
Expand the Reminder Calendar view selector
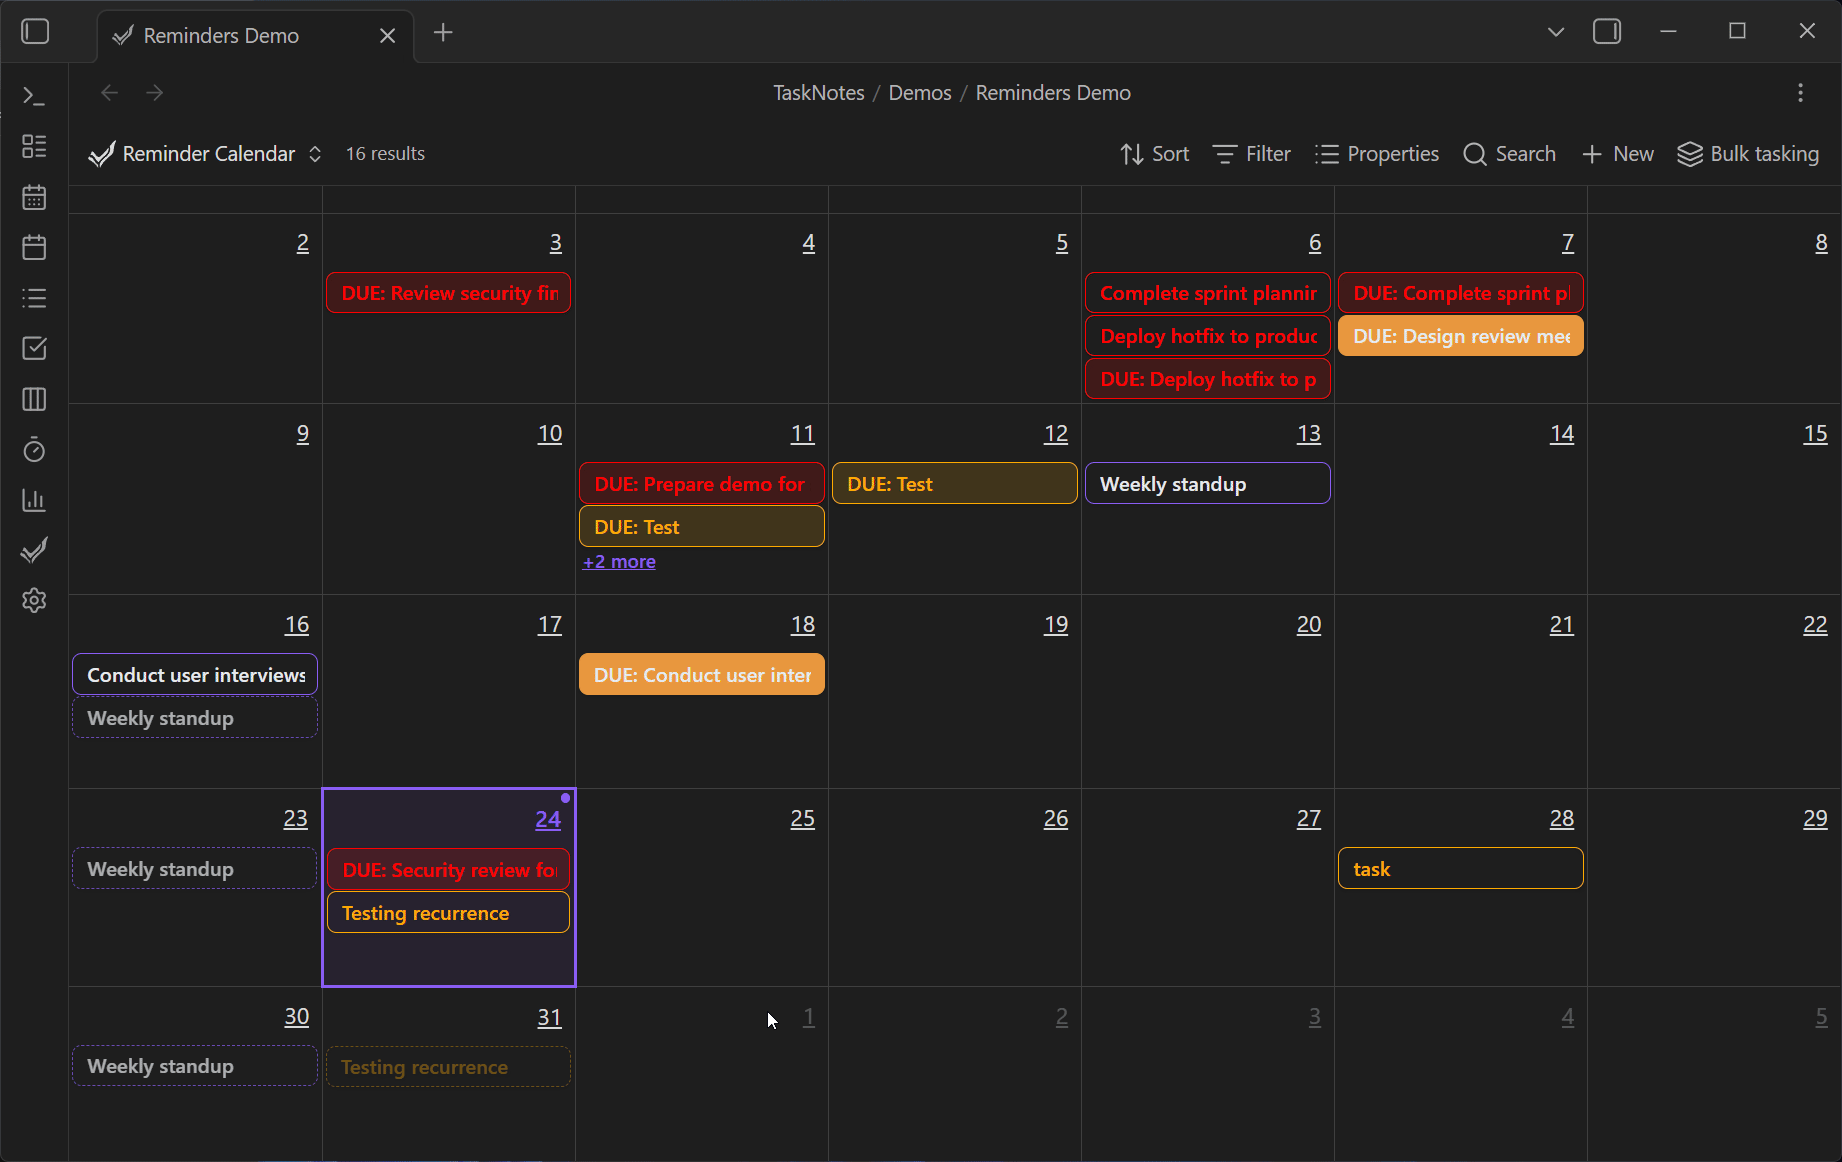tap(314, 153)
